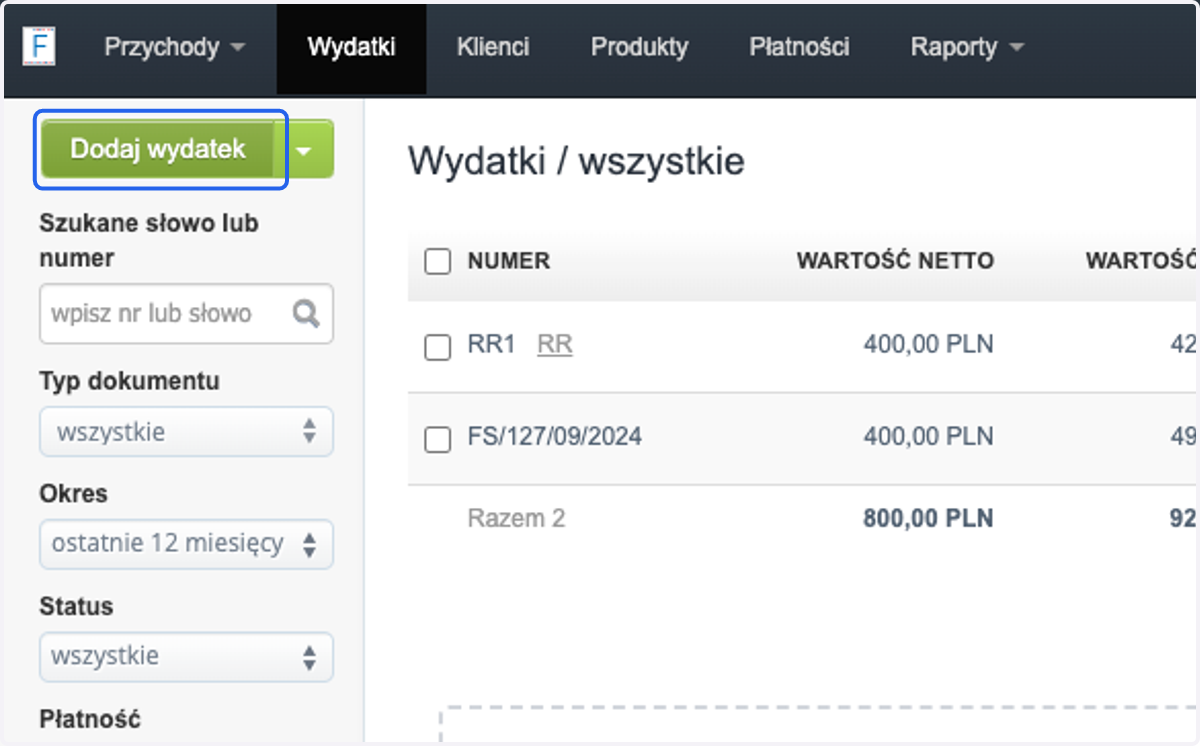Open the Okres dropdown showing ostatnie 12 miesięcy
Viewport: 1200px width, 746px height.
coord(187,544)
